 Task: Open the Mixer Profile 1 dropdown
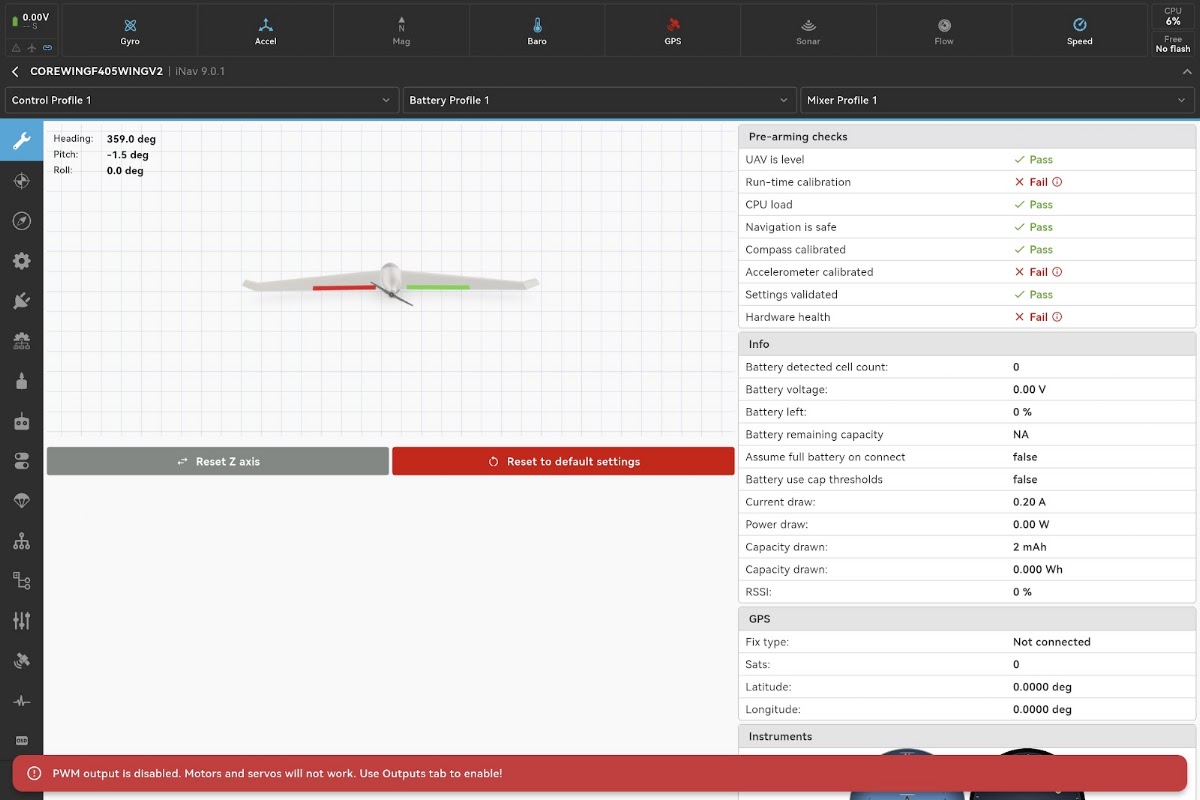997,100
